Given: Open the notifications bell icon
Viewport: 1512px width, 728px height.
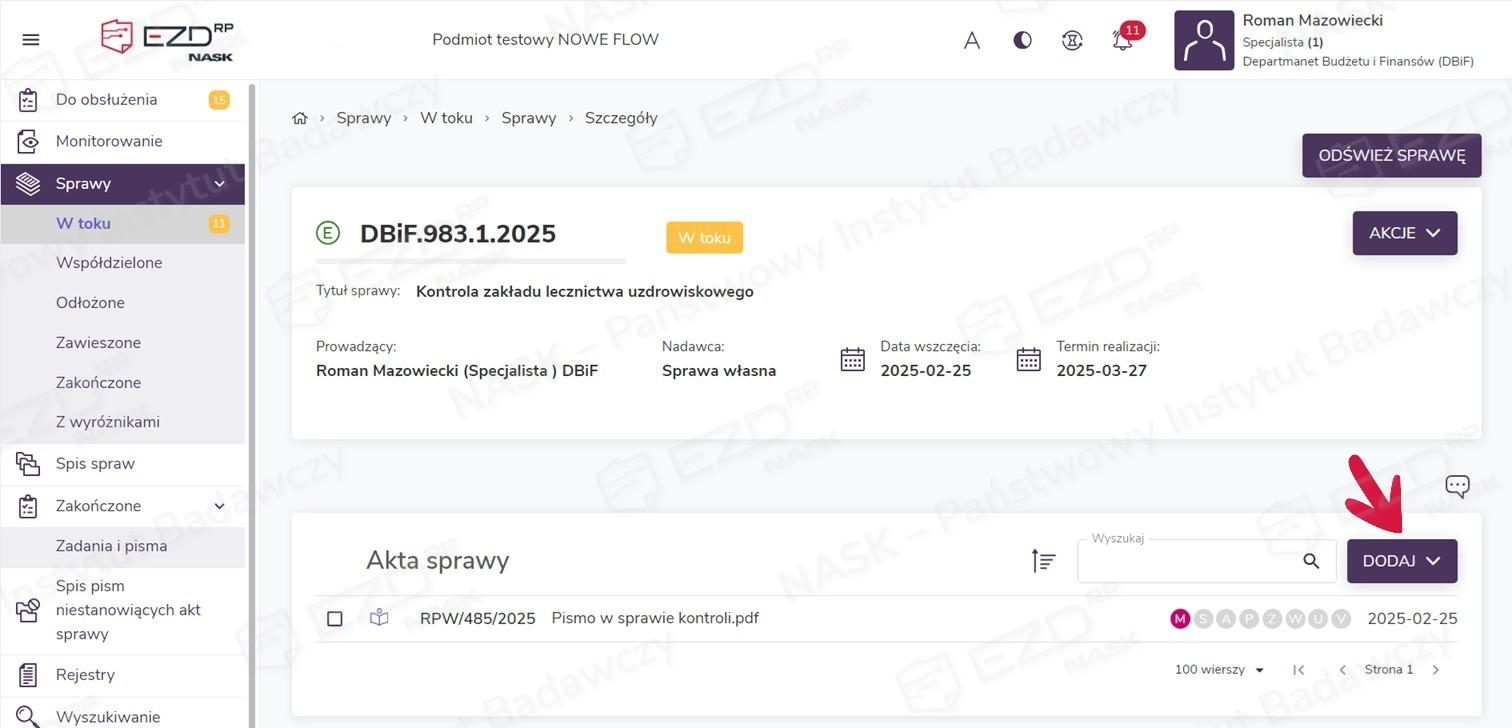Looking at the screenshot, I should 1123,41.
